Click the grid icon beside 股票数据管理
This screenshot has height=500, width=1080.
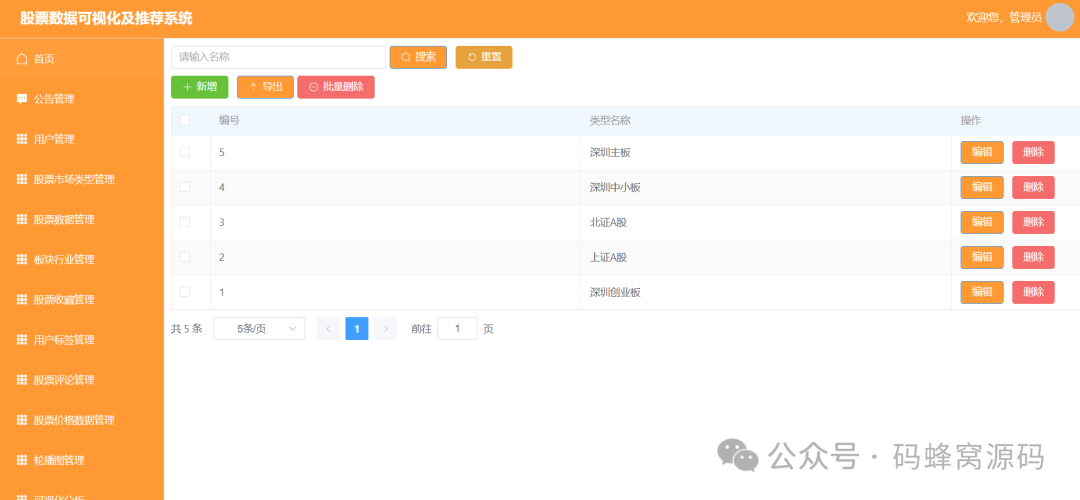point(21,219)
